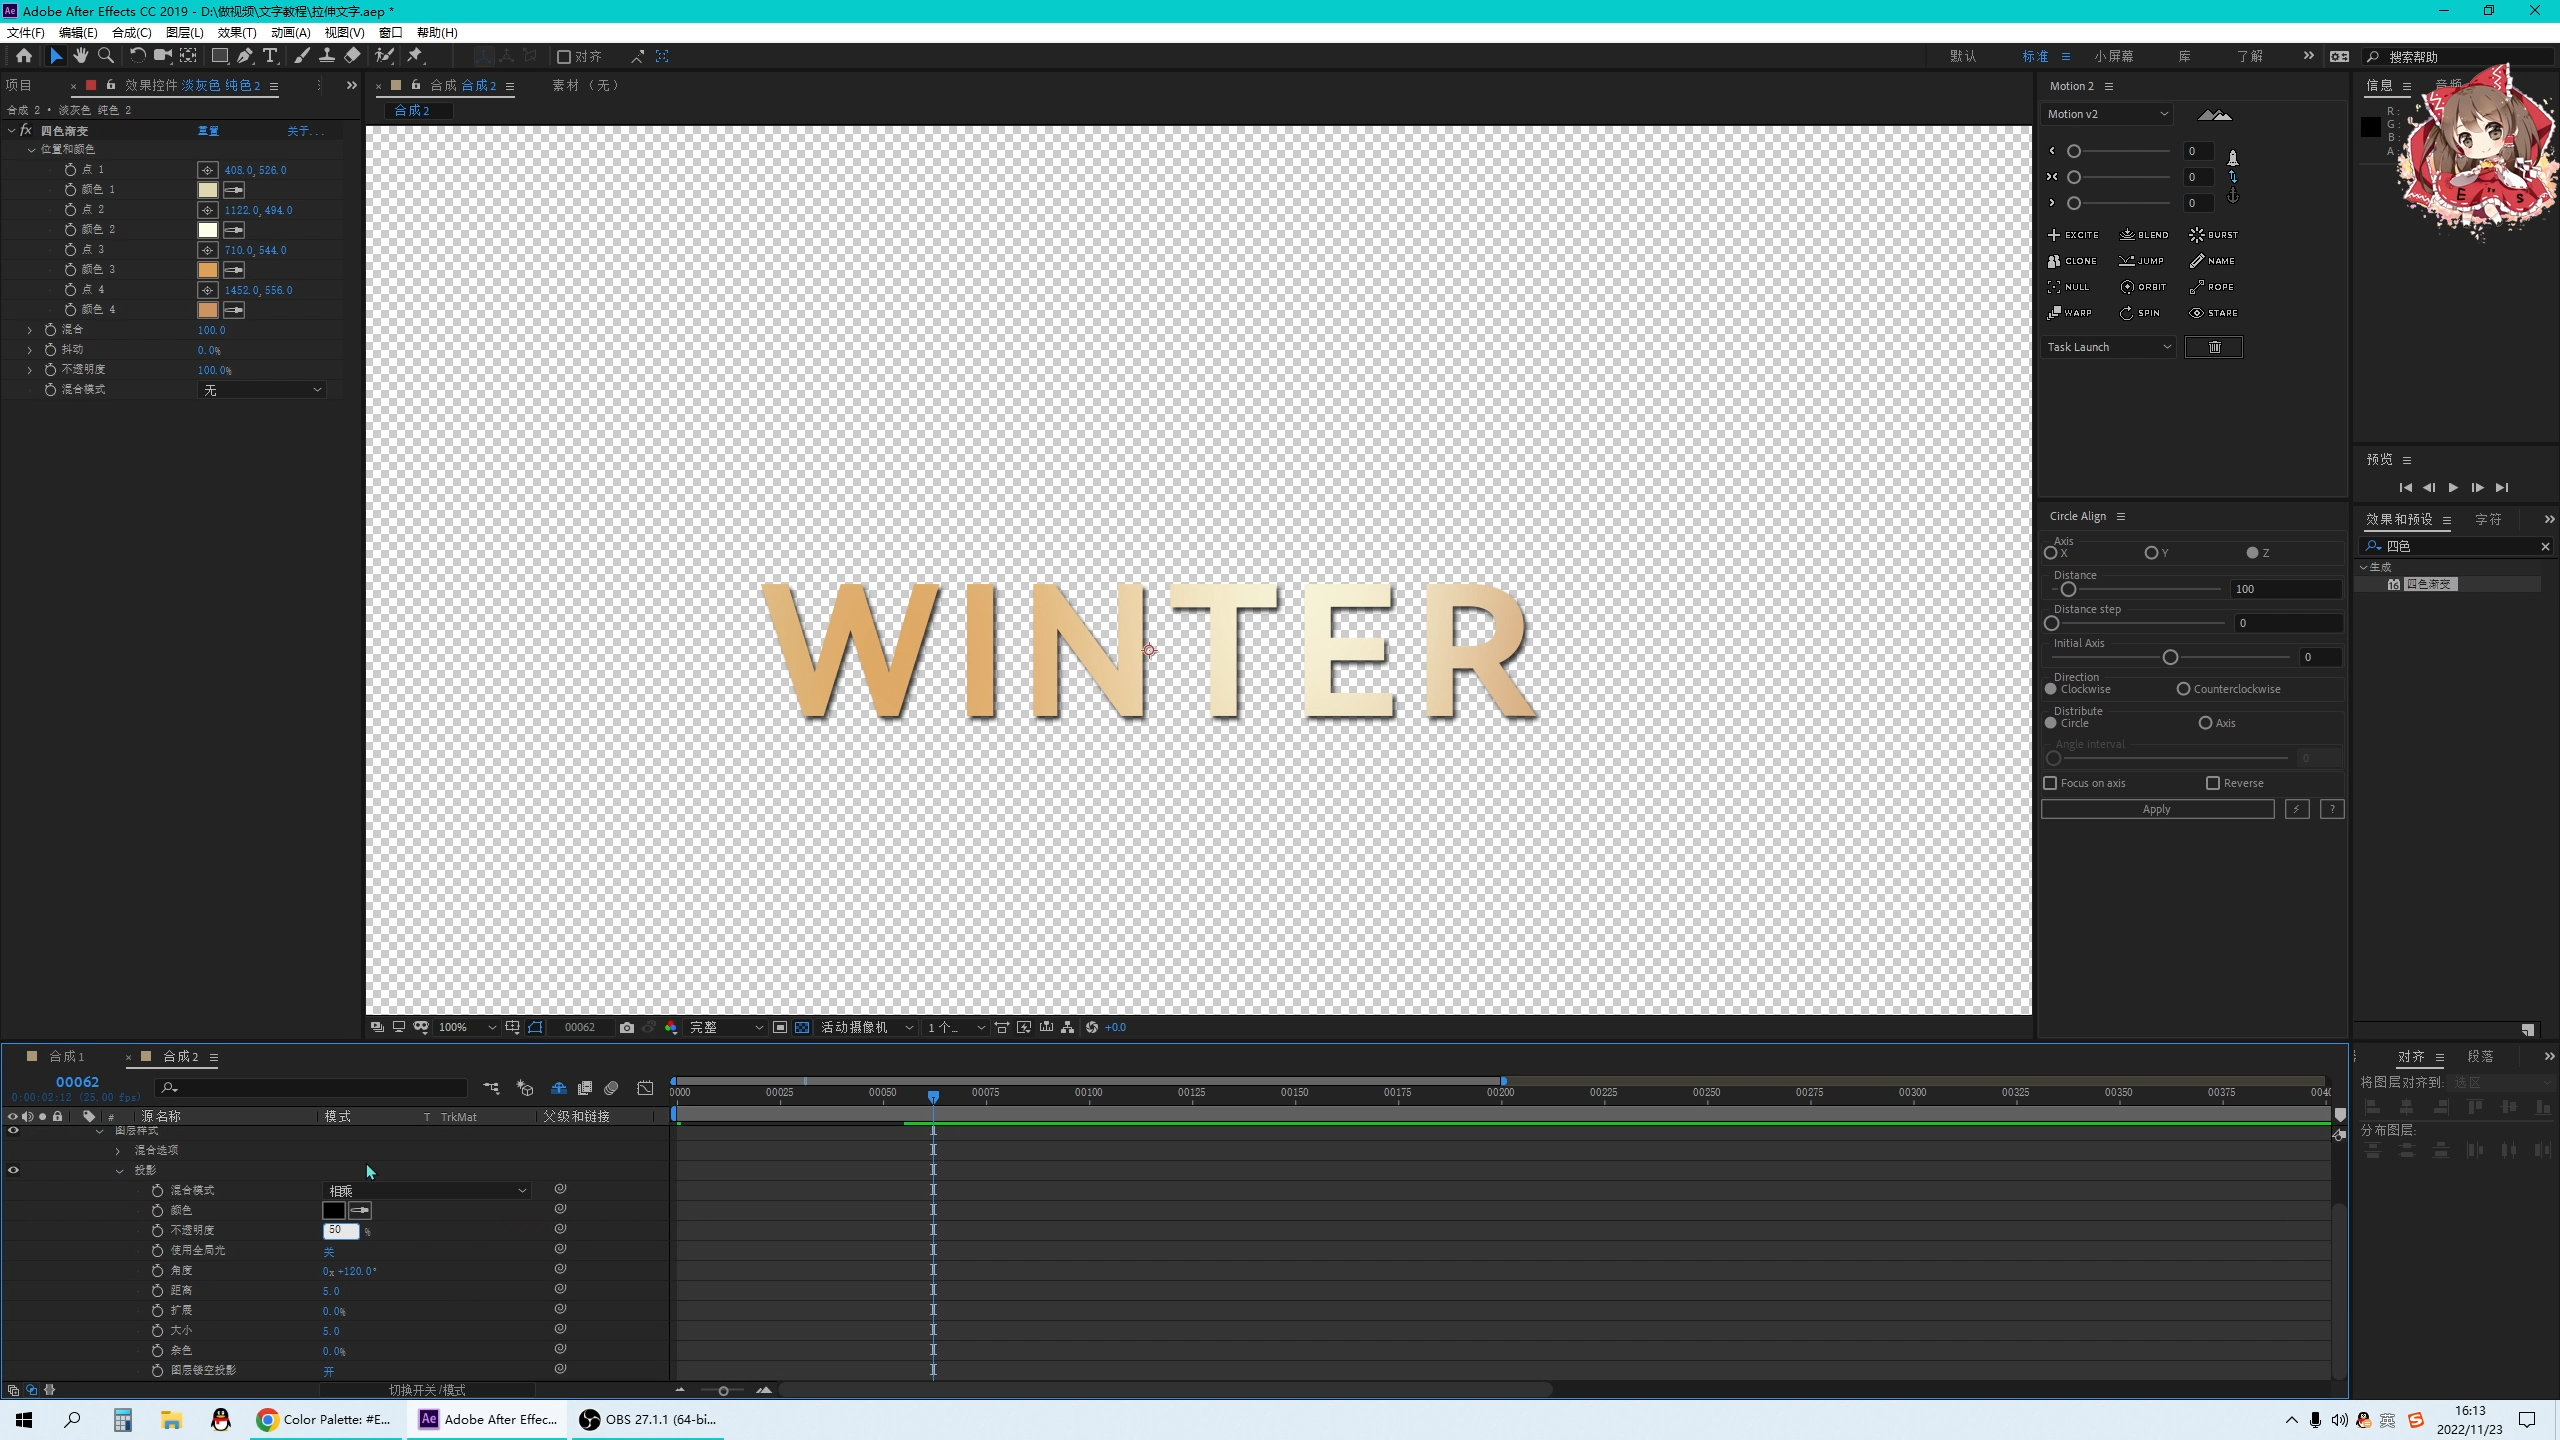Click the WARP motion tool
This screenshot has width=2560, height=1440.
(x=2069, y=313)
